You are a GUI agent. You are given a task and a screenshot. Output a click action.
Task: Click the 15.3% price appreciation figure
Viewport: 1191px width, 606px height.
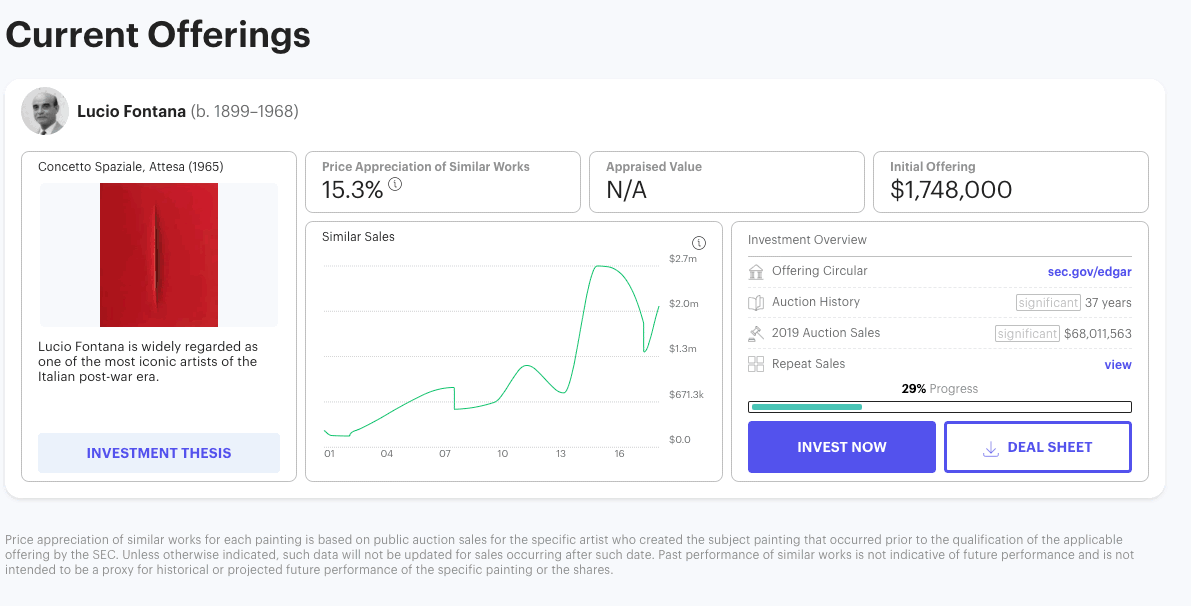[352, 190]
